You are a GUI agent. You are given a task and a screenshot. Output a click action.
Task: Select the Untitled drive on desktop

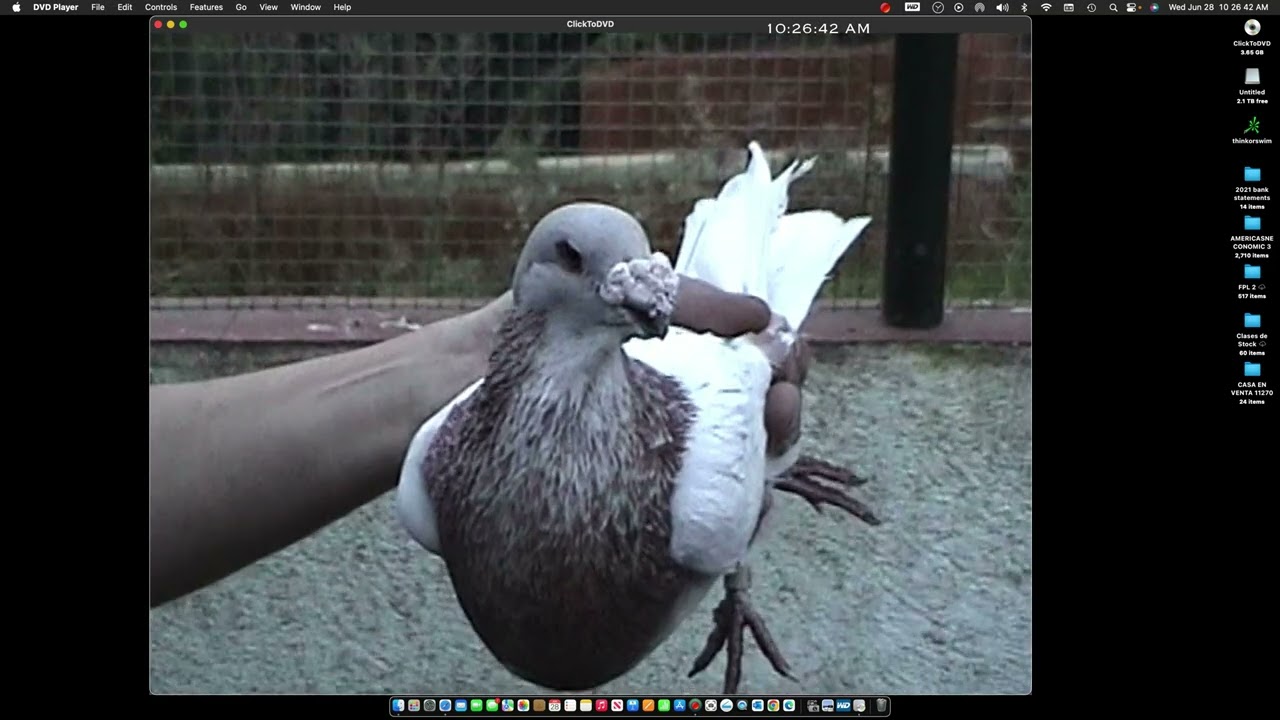pyautogui.click(x=1252, y=76)
